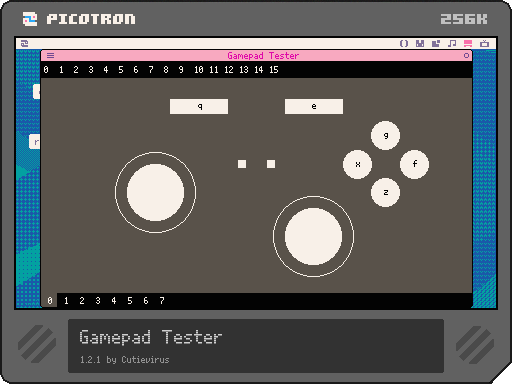Select player 7 in bottom row

tap(162, 301)
